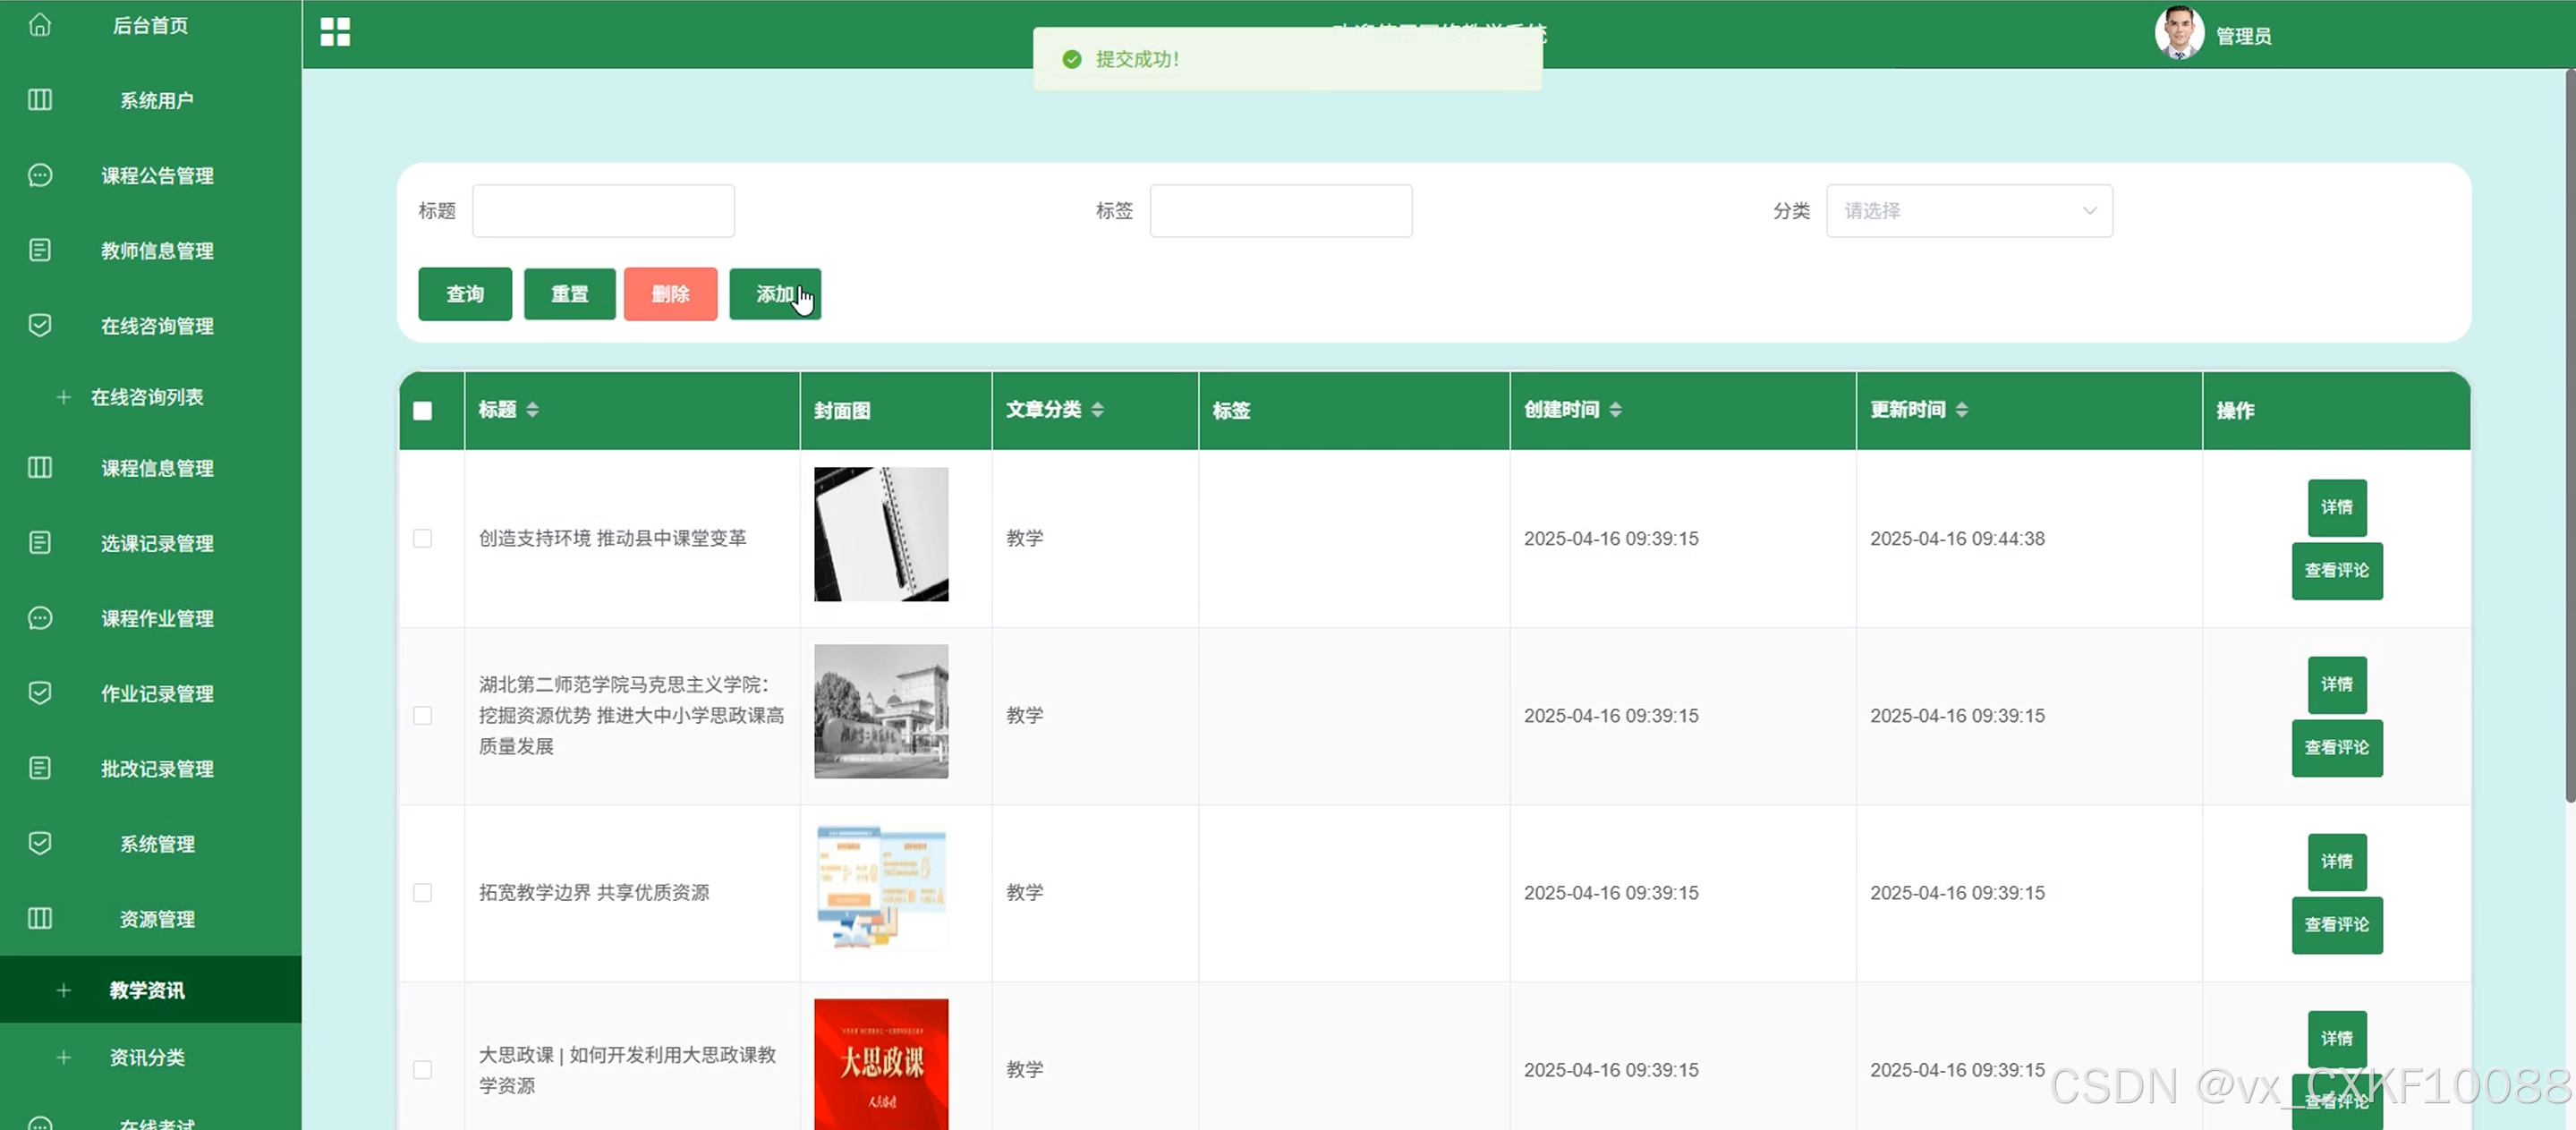
Task: Click the administrator avatar picture
Action: (2178, 33)
